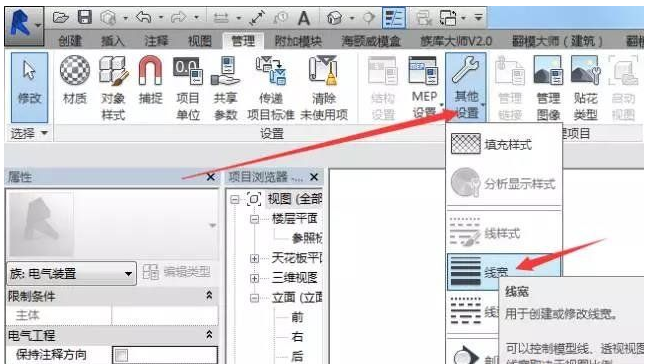Viewport: 647px width, 364px height.
Task: Expand the 选择 panel dropdown
Action: tap(29, 133)
